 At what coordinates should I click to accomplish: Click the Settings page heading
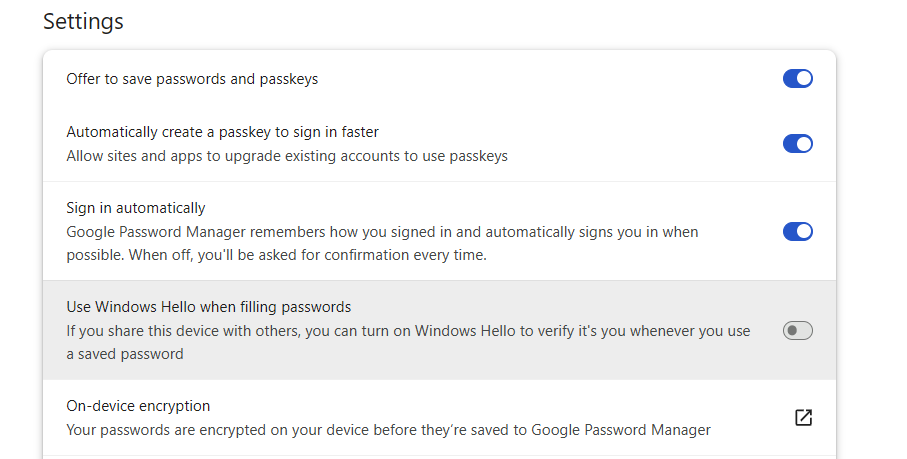click(x=83, y=22)
